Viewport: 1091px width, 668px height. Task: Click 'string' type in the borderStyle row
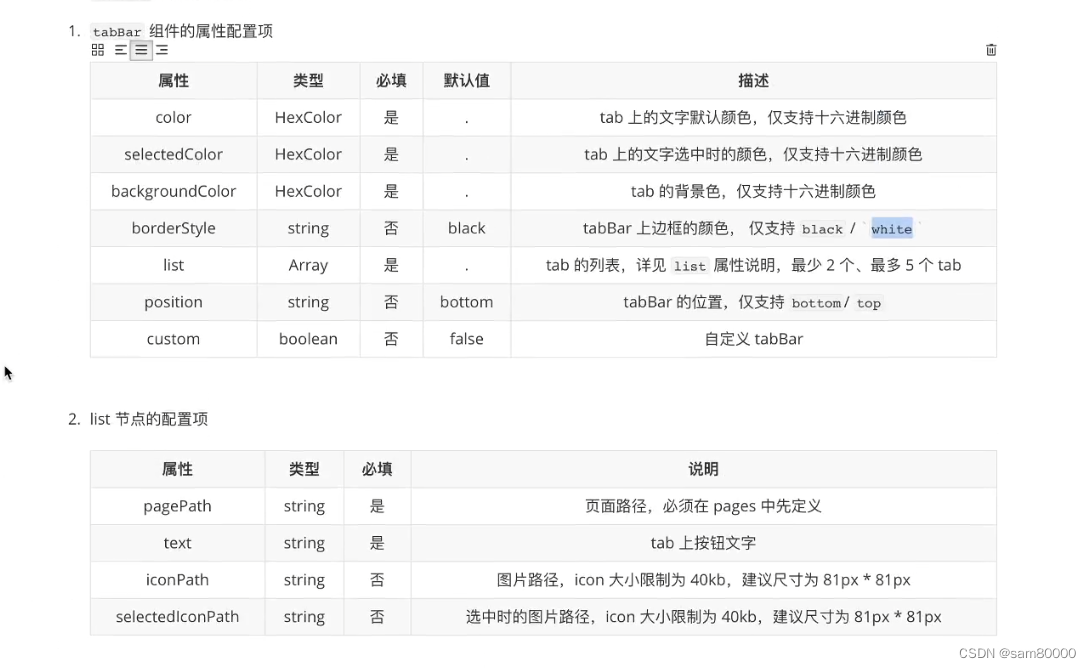pyautogui.click(x=308, y=228)
